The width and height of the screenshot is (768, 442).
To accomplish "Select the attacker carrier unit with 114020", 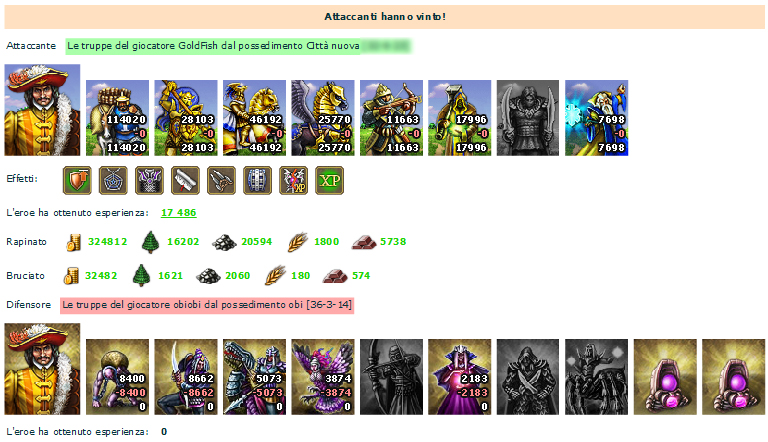I will click(x=118, y=118).
